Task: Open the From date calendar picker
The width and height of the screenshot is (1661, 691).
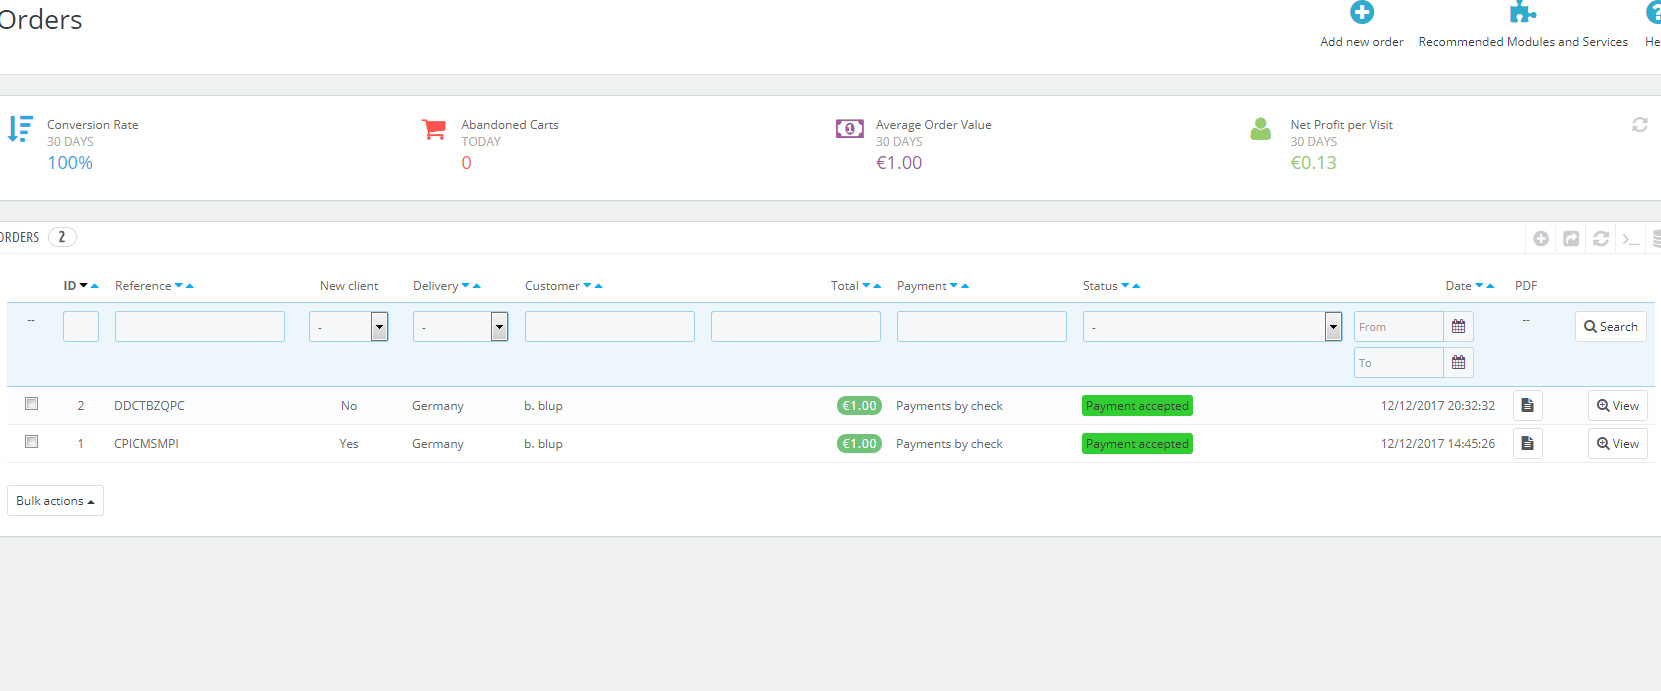Action: coord(1458,327)
